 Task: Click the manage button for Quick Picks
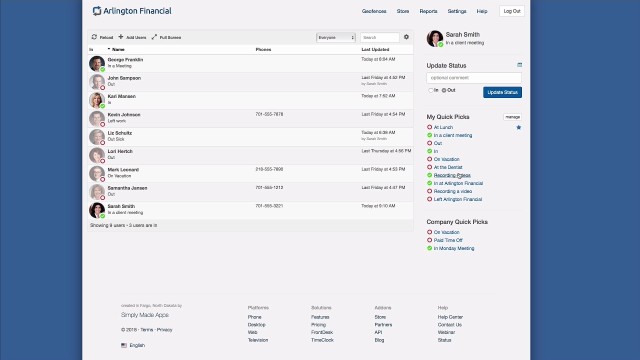pyautogui.click(x=512, y=117)
